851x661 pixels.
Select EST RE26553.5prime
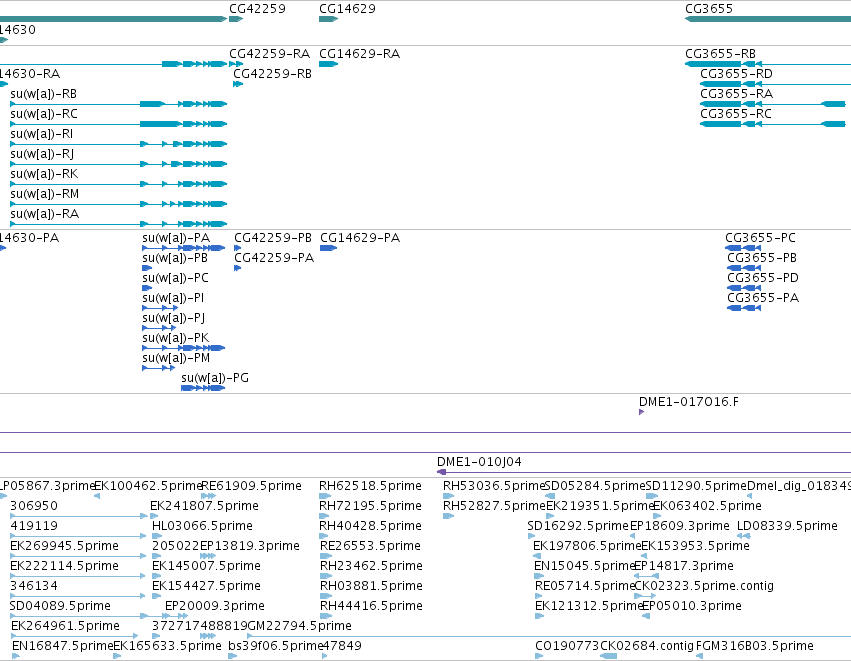coord(371,546)
